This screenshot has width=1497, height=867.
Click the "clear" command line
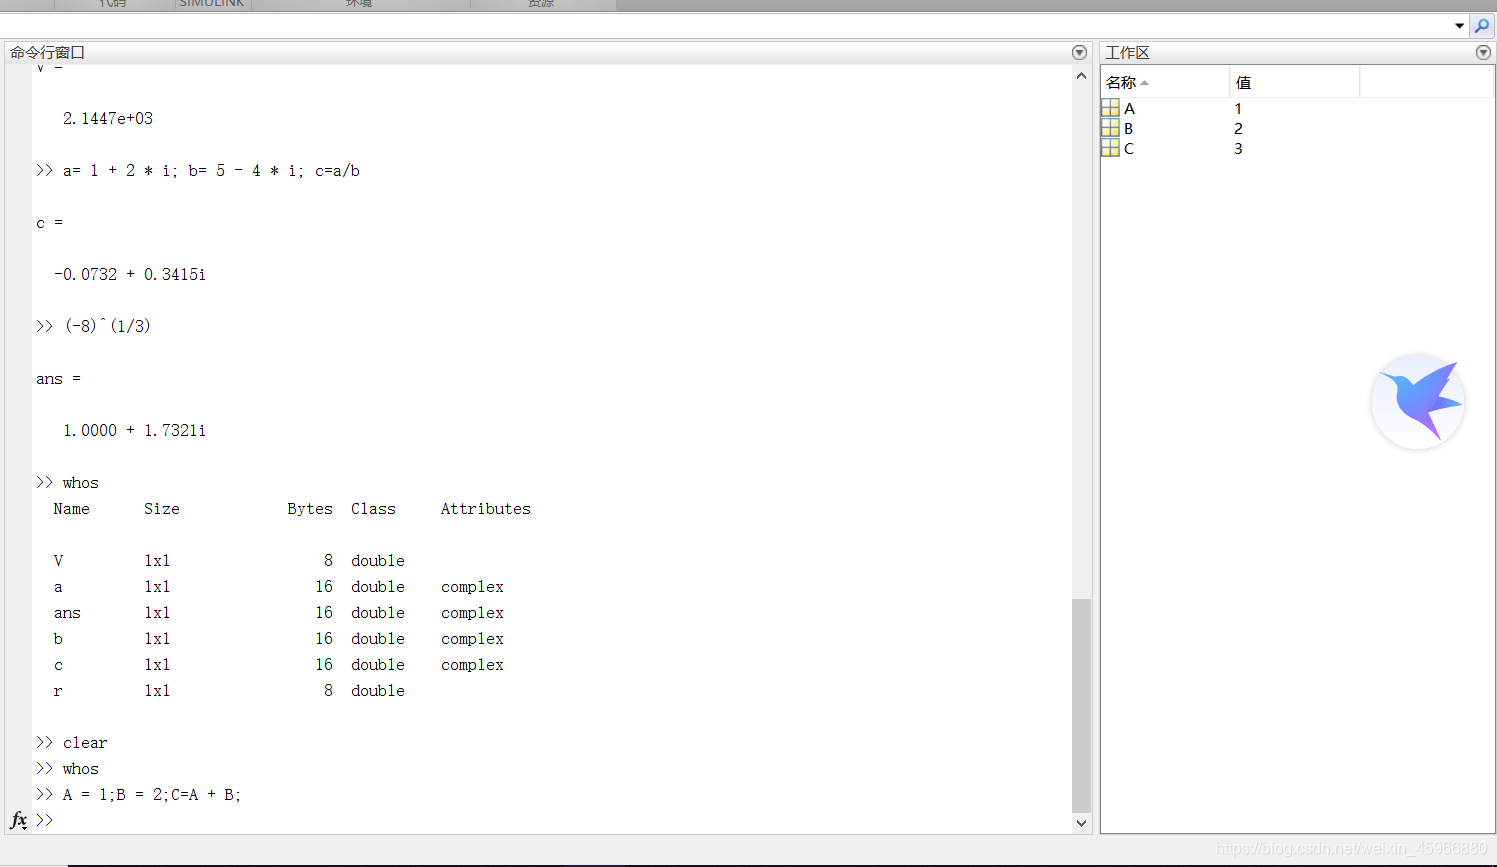click(x=72, y=743)
